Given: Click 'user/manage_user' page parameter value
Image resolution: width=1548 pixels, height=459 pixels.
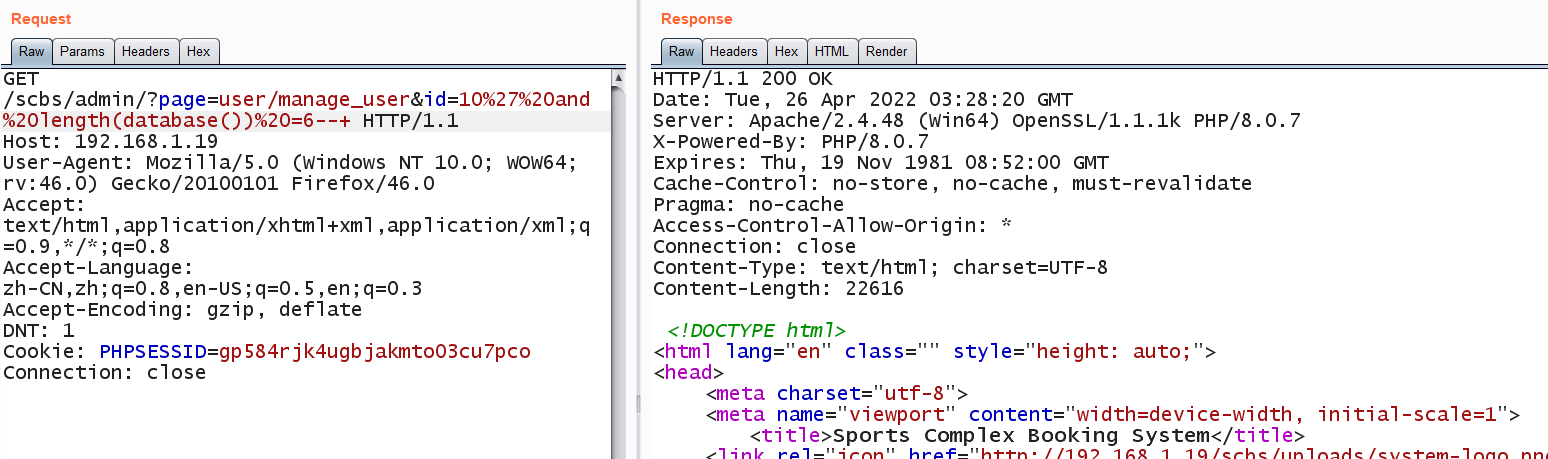Looking at the screenshot, I should click(316, 100).
